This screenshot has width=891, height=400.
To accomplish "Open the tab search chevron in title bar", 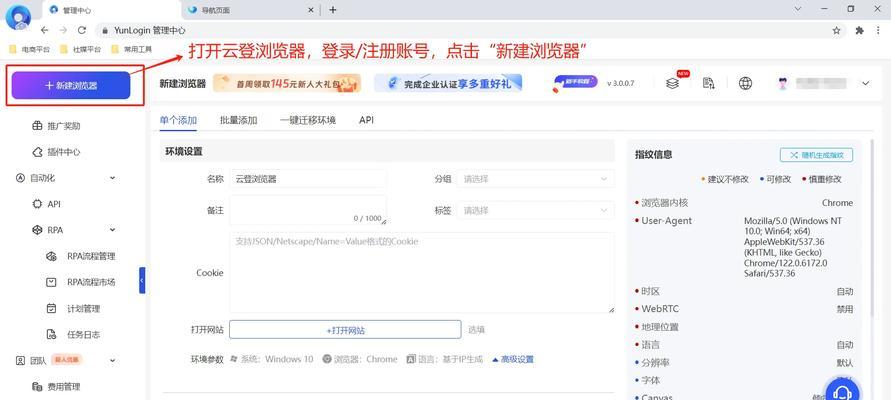I will (x=798, y=10).
